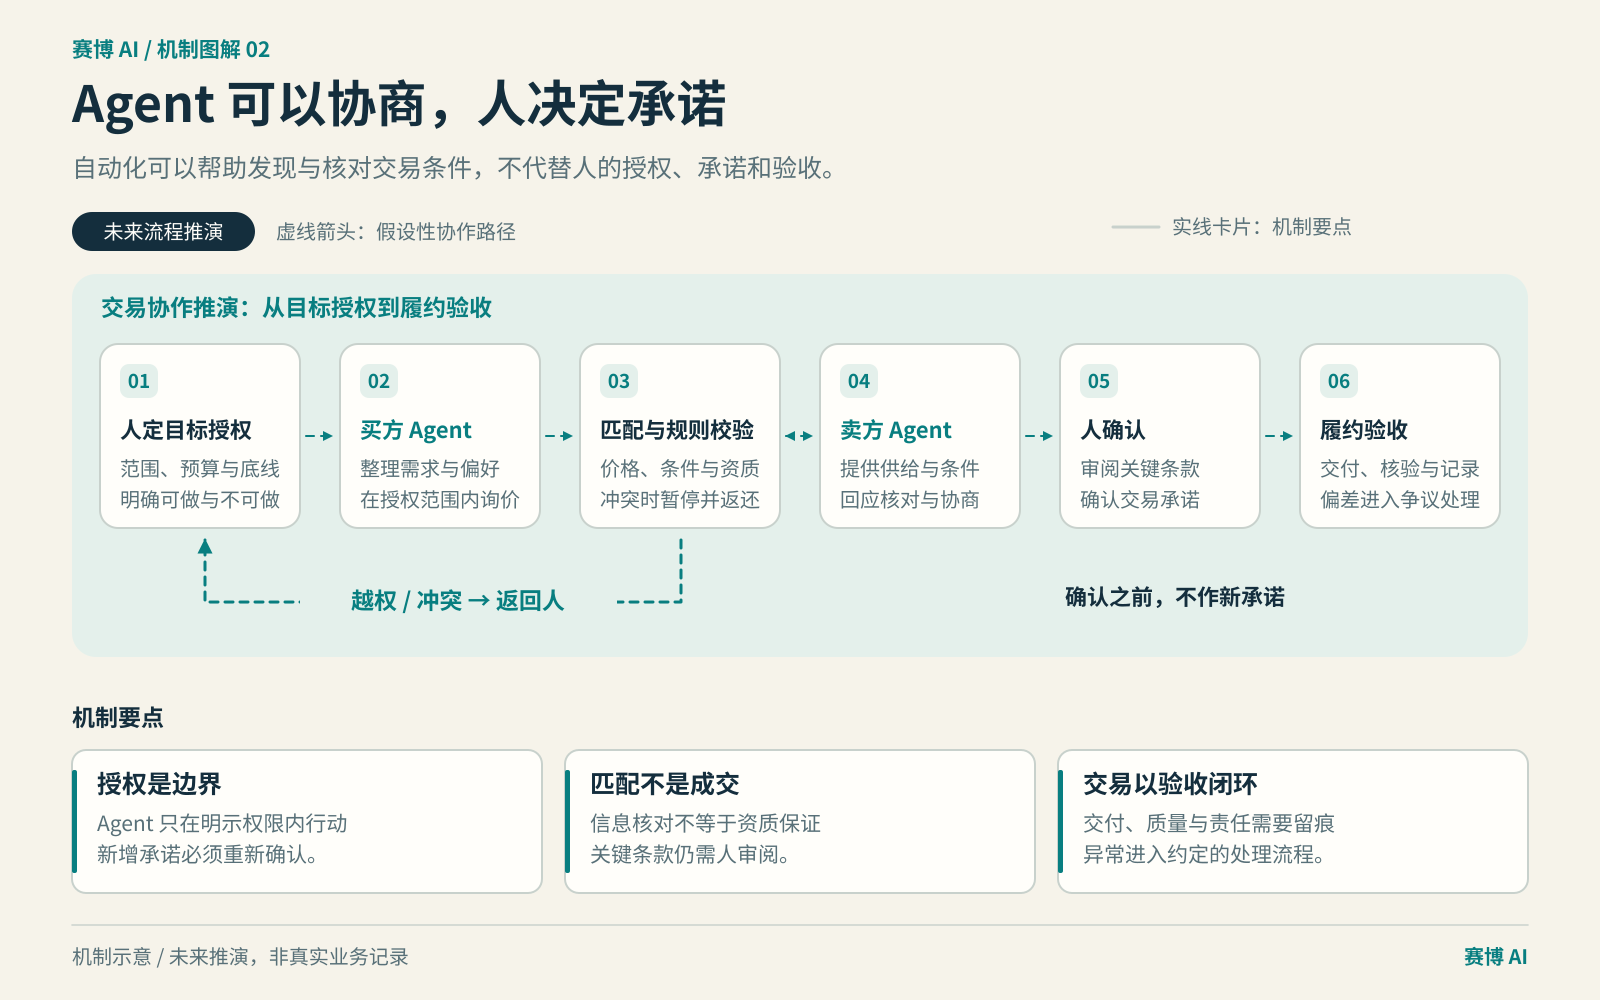The height and width of the screenshot is (1000, 1600).
Task: Click the text 回应核对与协商
Action: 910,500
